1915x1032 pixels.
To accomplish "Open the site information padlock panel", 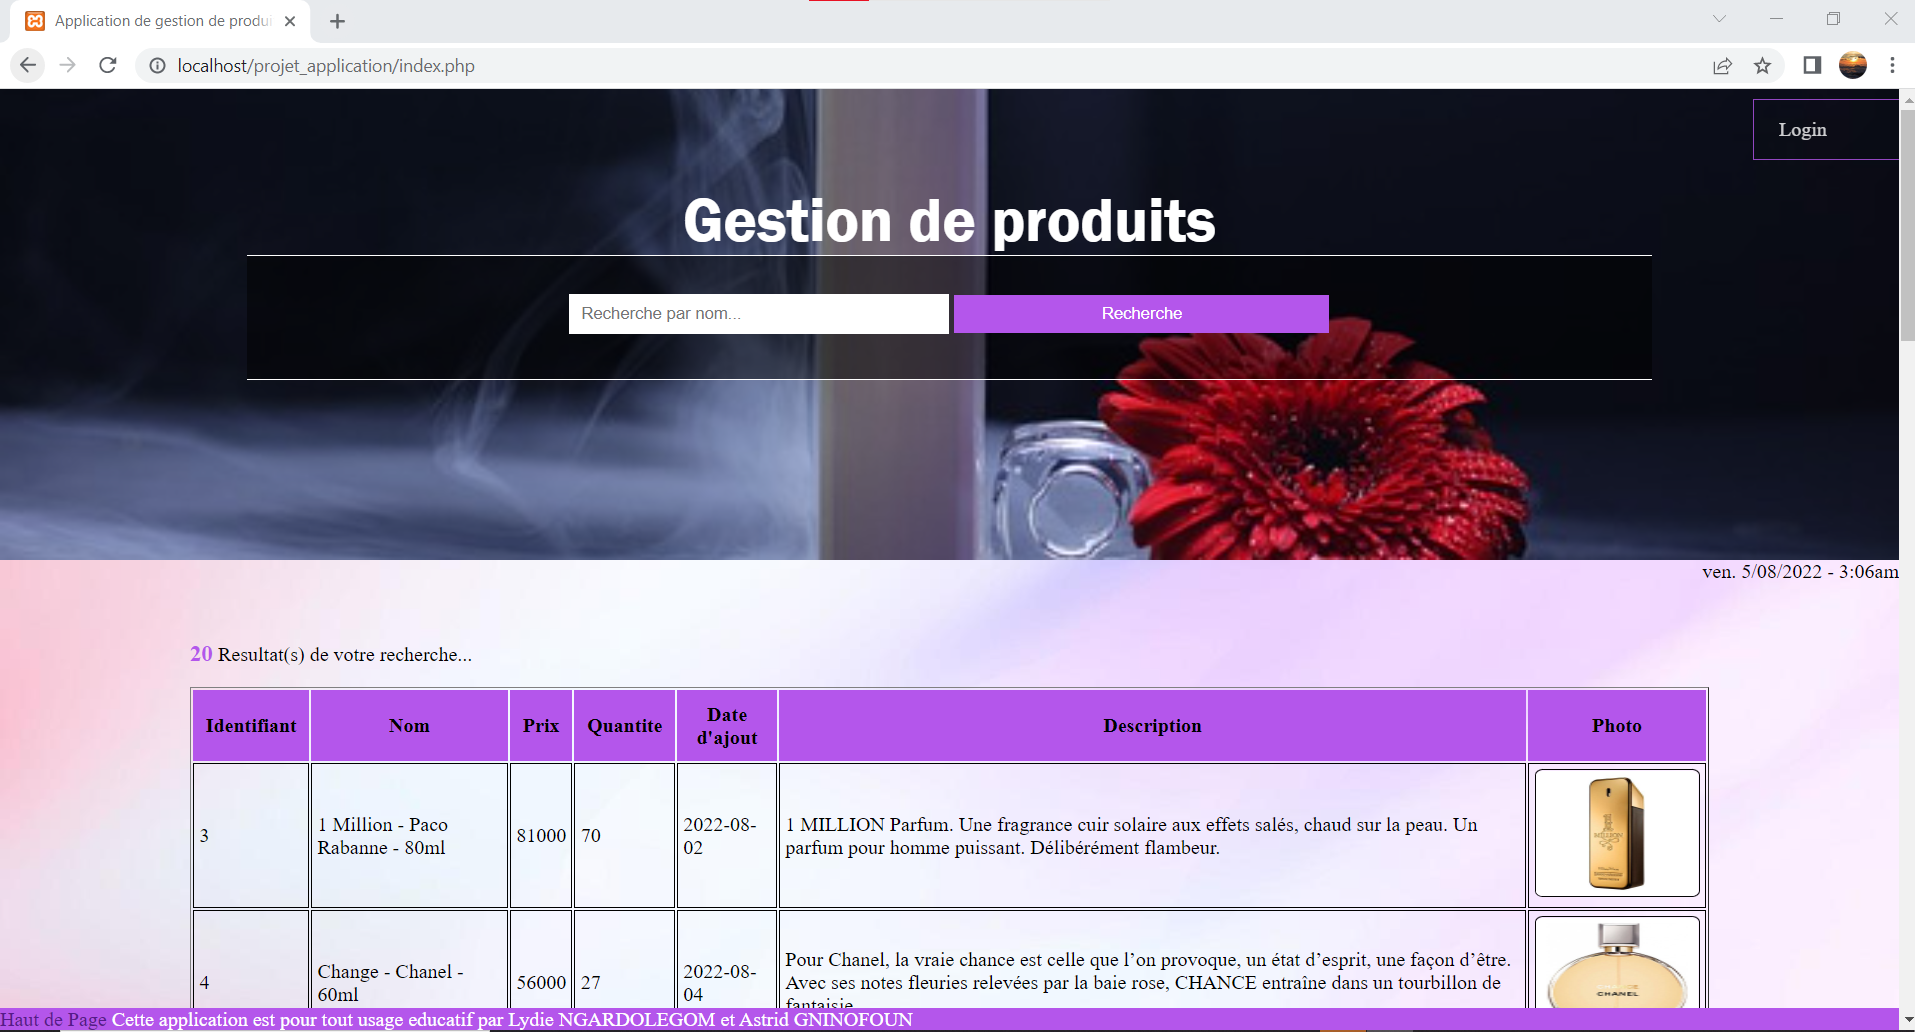I will [157, 66].
